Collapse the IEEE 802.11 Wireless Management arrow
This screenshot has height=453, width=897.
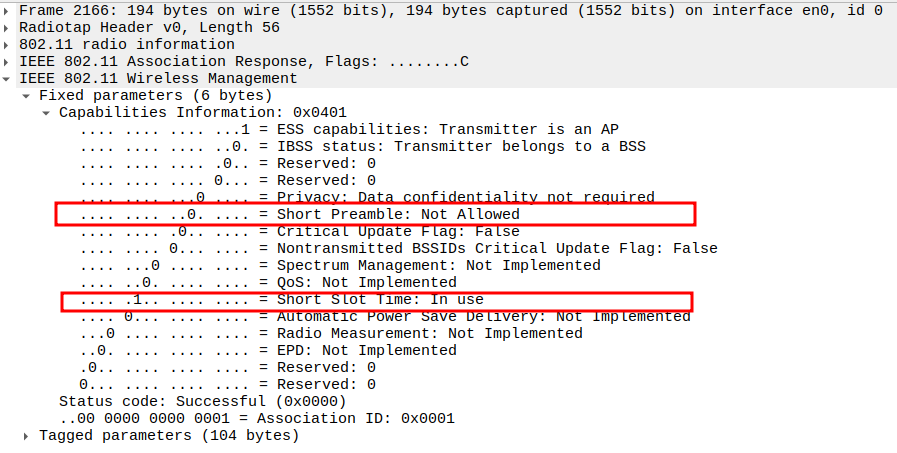pyautogui.click(x=9, y=78)
